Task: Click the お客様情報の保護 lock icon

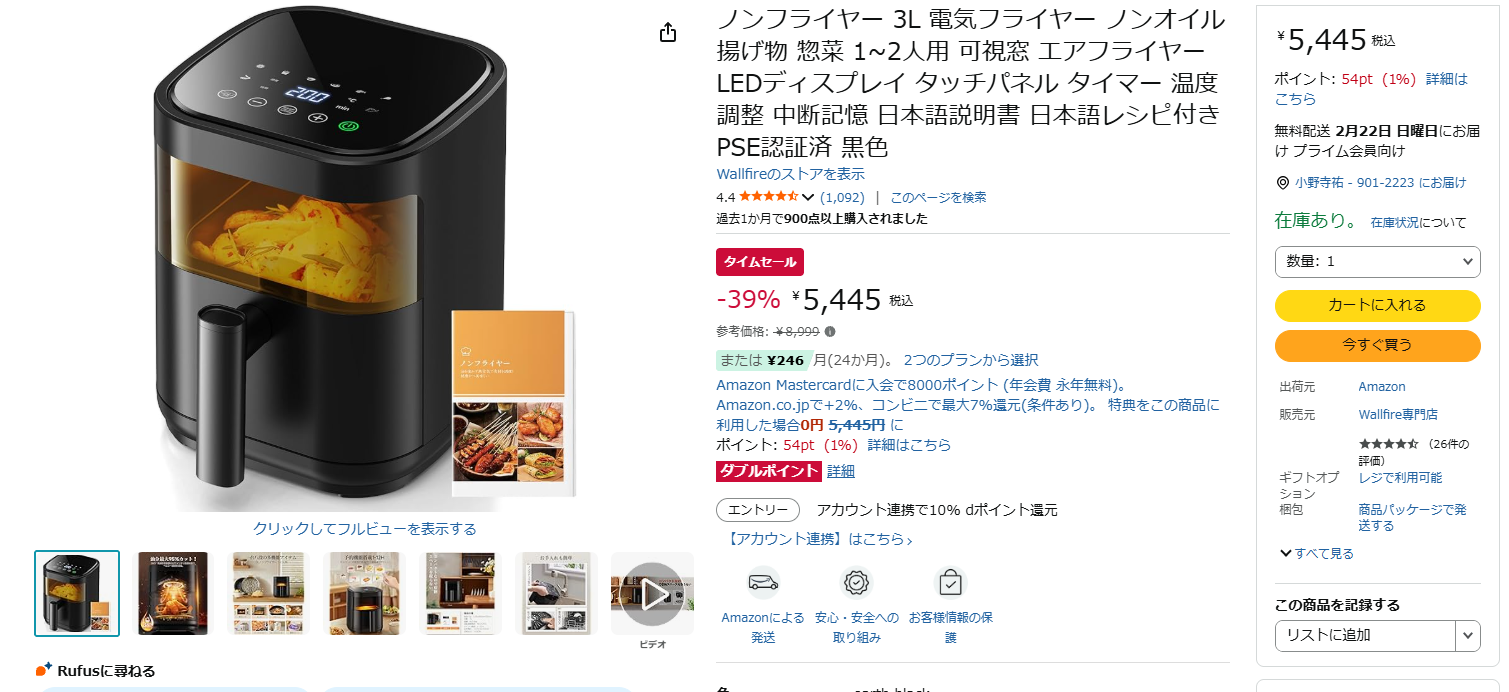Action: click(x=950, y=582)
